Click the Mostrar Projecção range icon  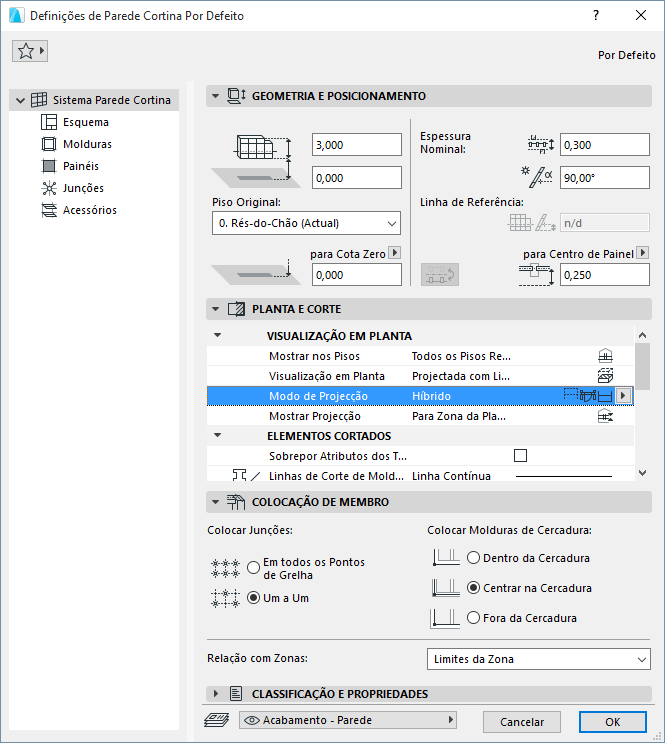tap(605, 416)
